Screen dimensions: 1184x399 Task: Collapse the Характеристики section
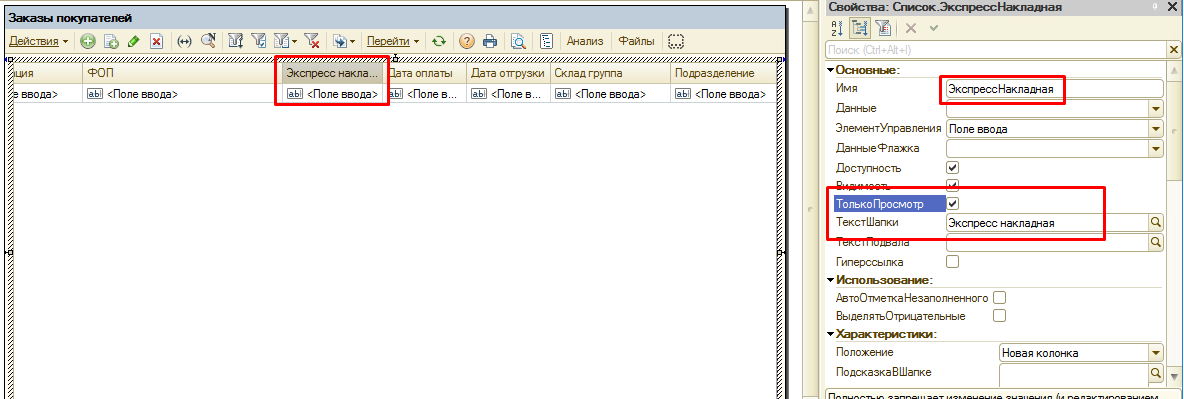tap(831, 334)
